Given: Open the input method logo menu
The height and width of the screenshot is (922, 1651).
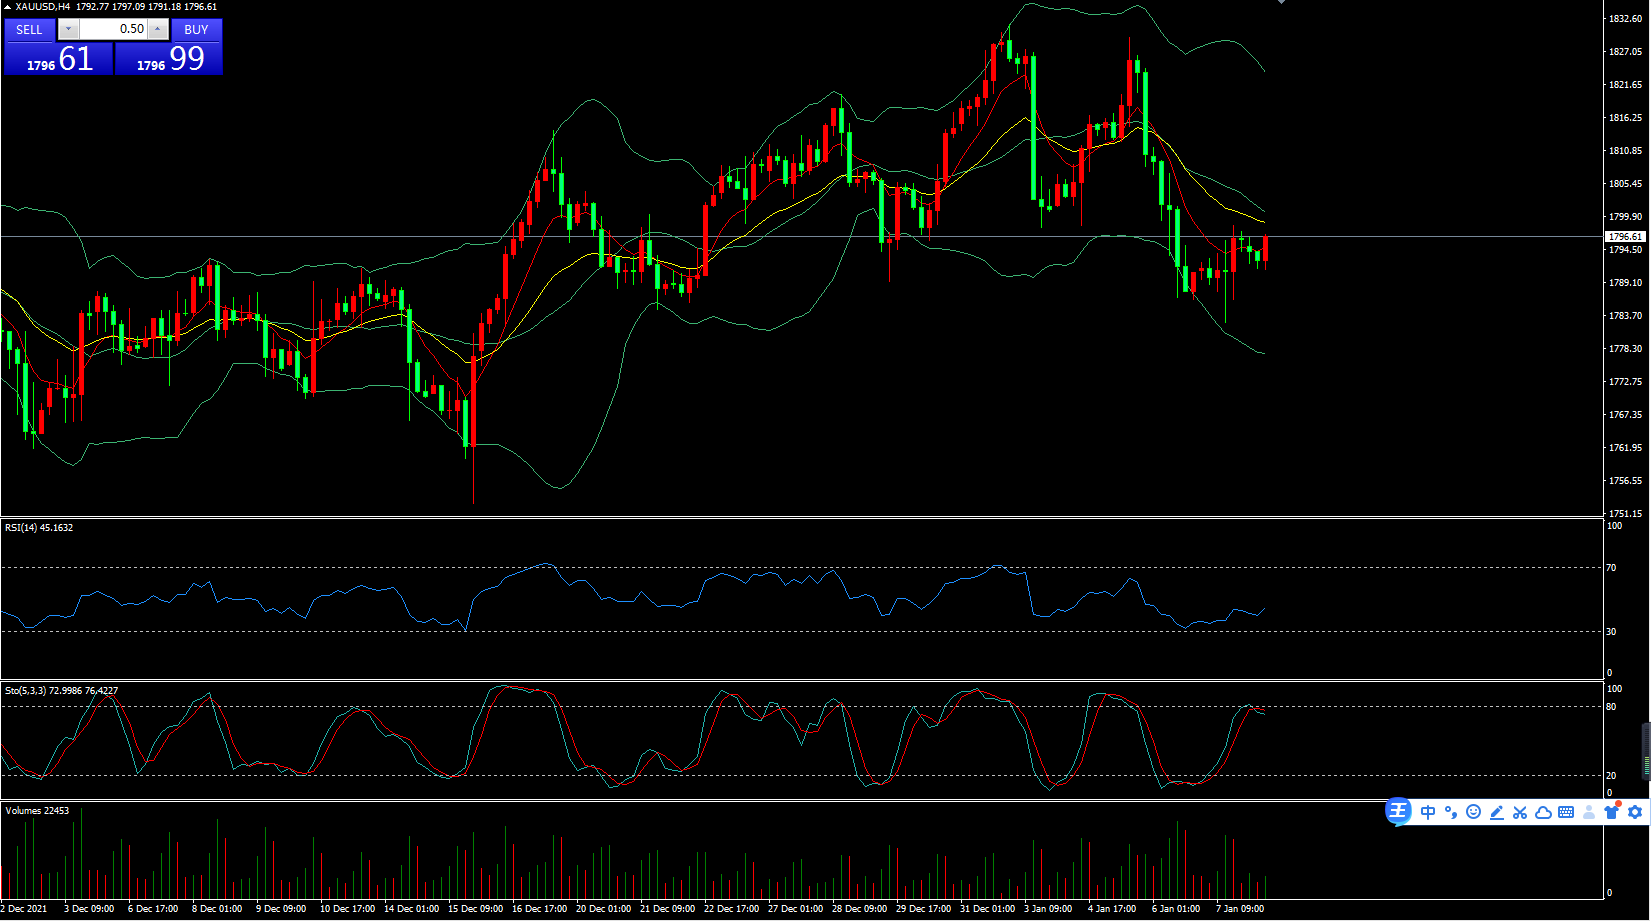Looking at the screenshot, I should point(1398,812).
